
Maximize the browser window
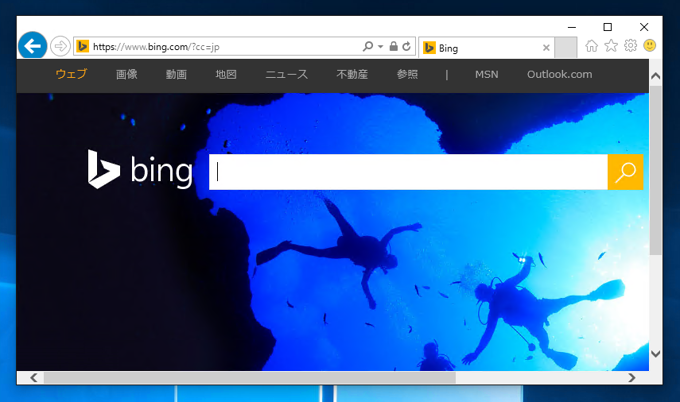click(608, 27)
